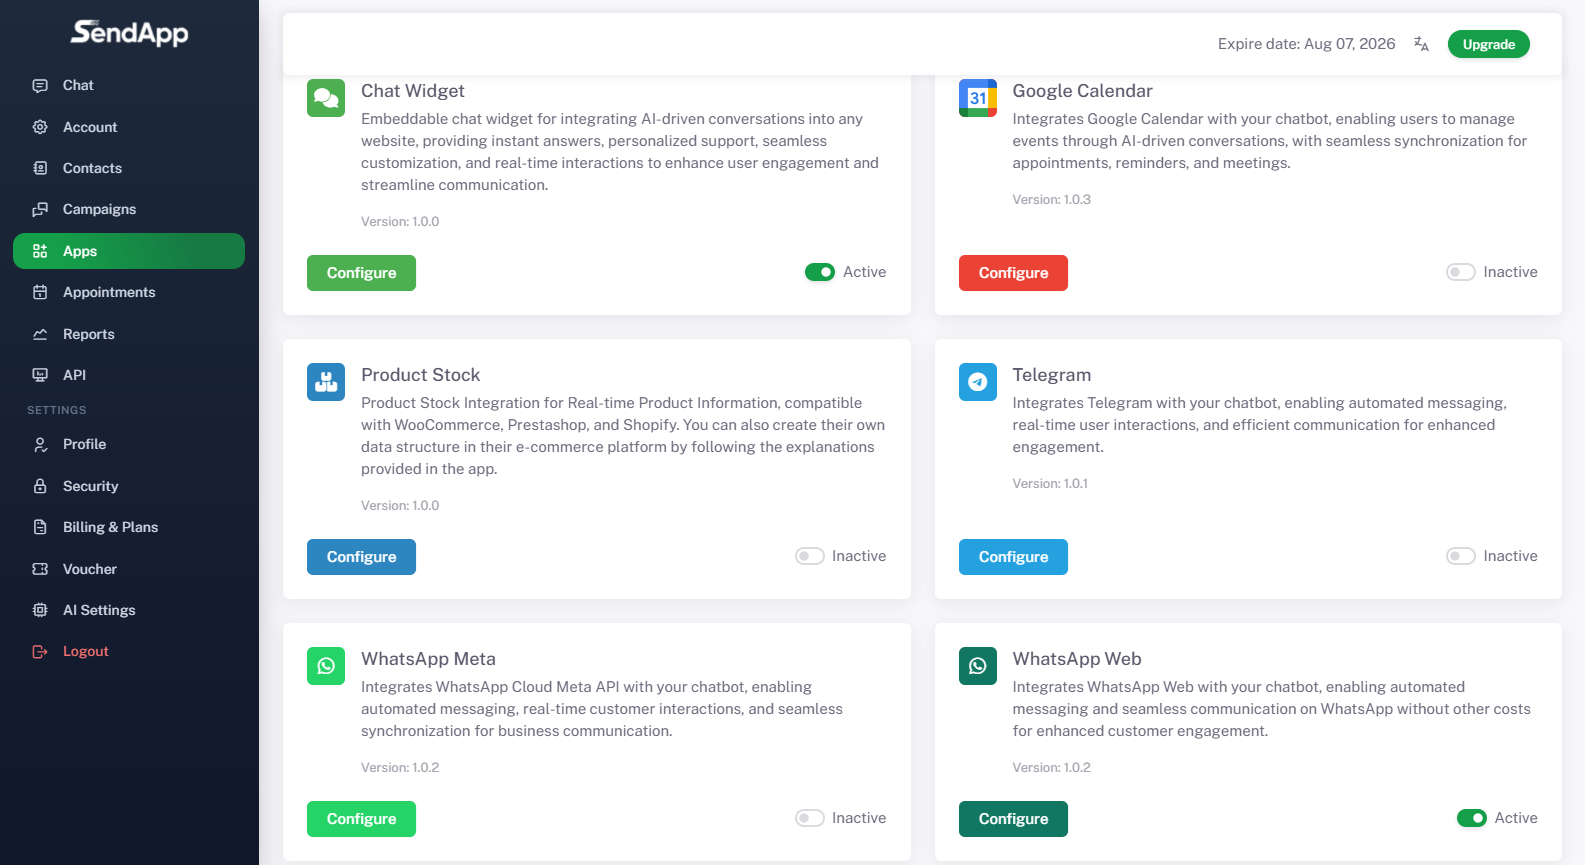Click the Upgrade button
This screenshot has width=1585, height=865.
click(x=1489, y=44)
